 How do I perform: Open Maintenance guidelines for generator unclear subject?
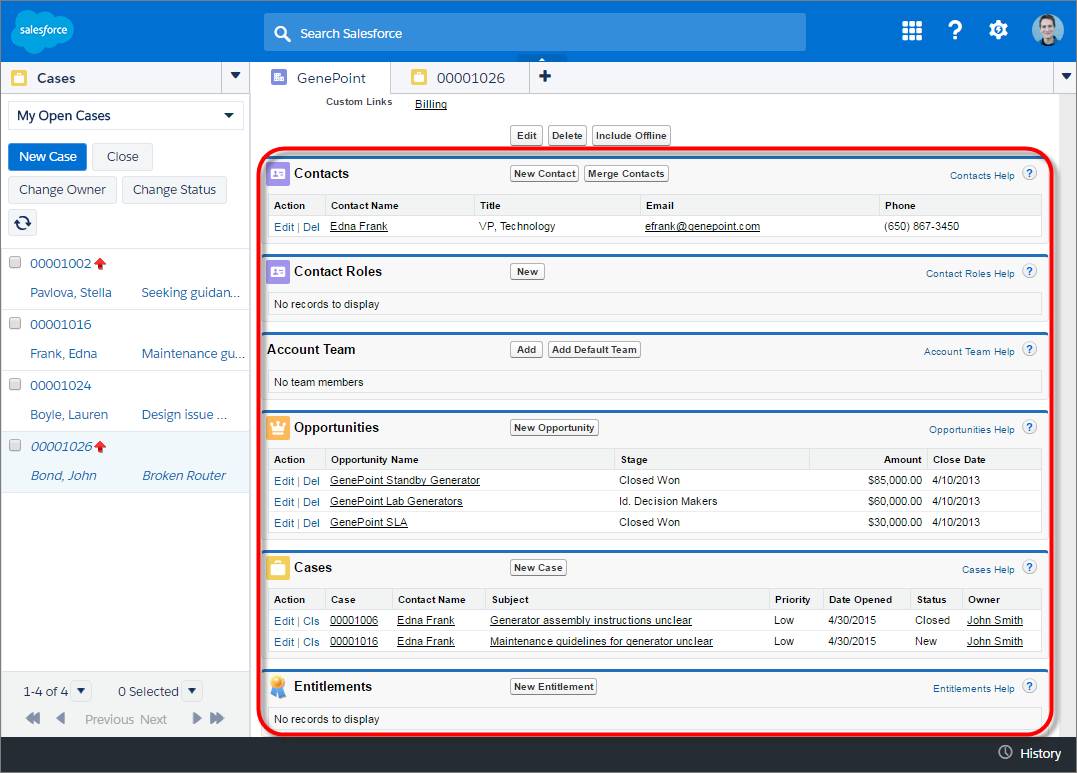click(x=601, y=641)
